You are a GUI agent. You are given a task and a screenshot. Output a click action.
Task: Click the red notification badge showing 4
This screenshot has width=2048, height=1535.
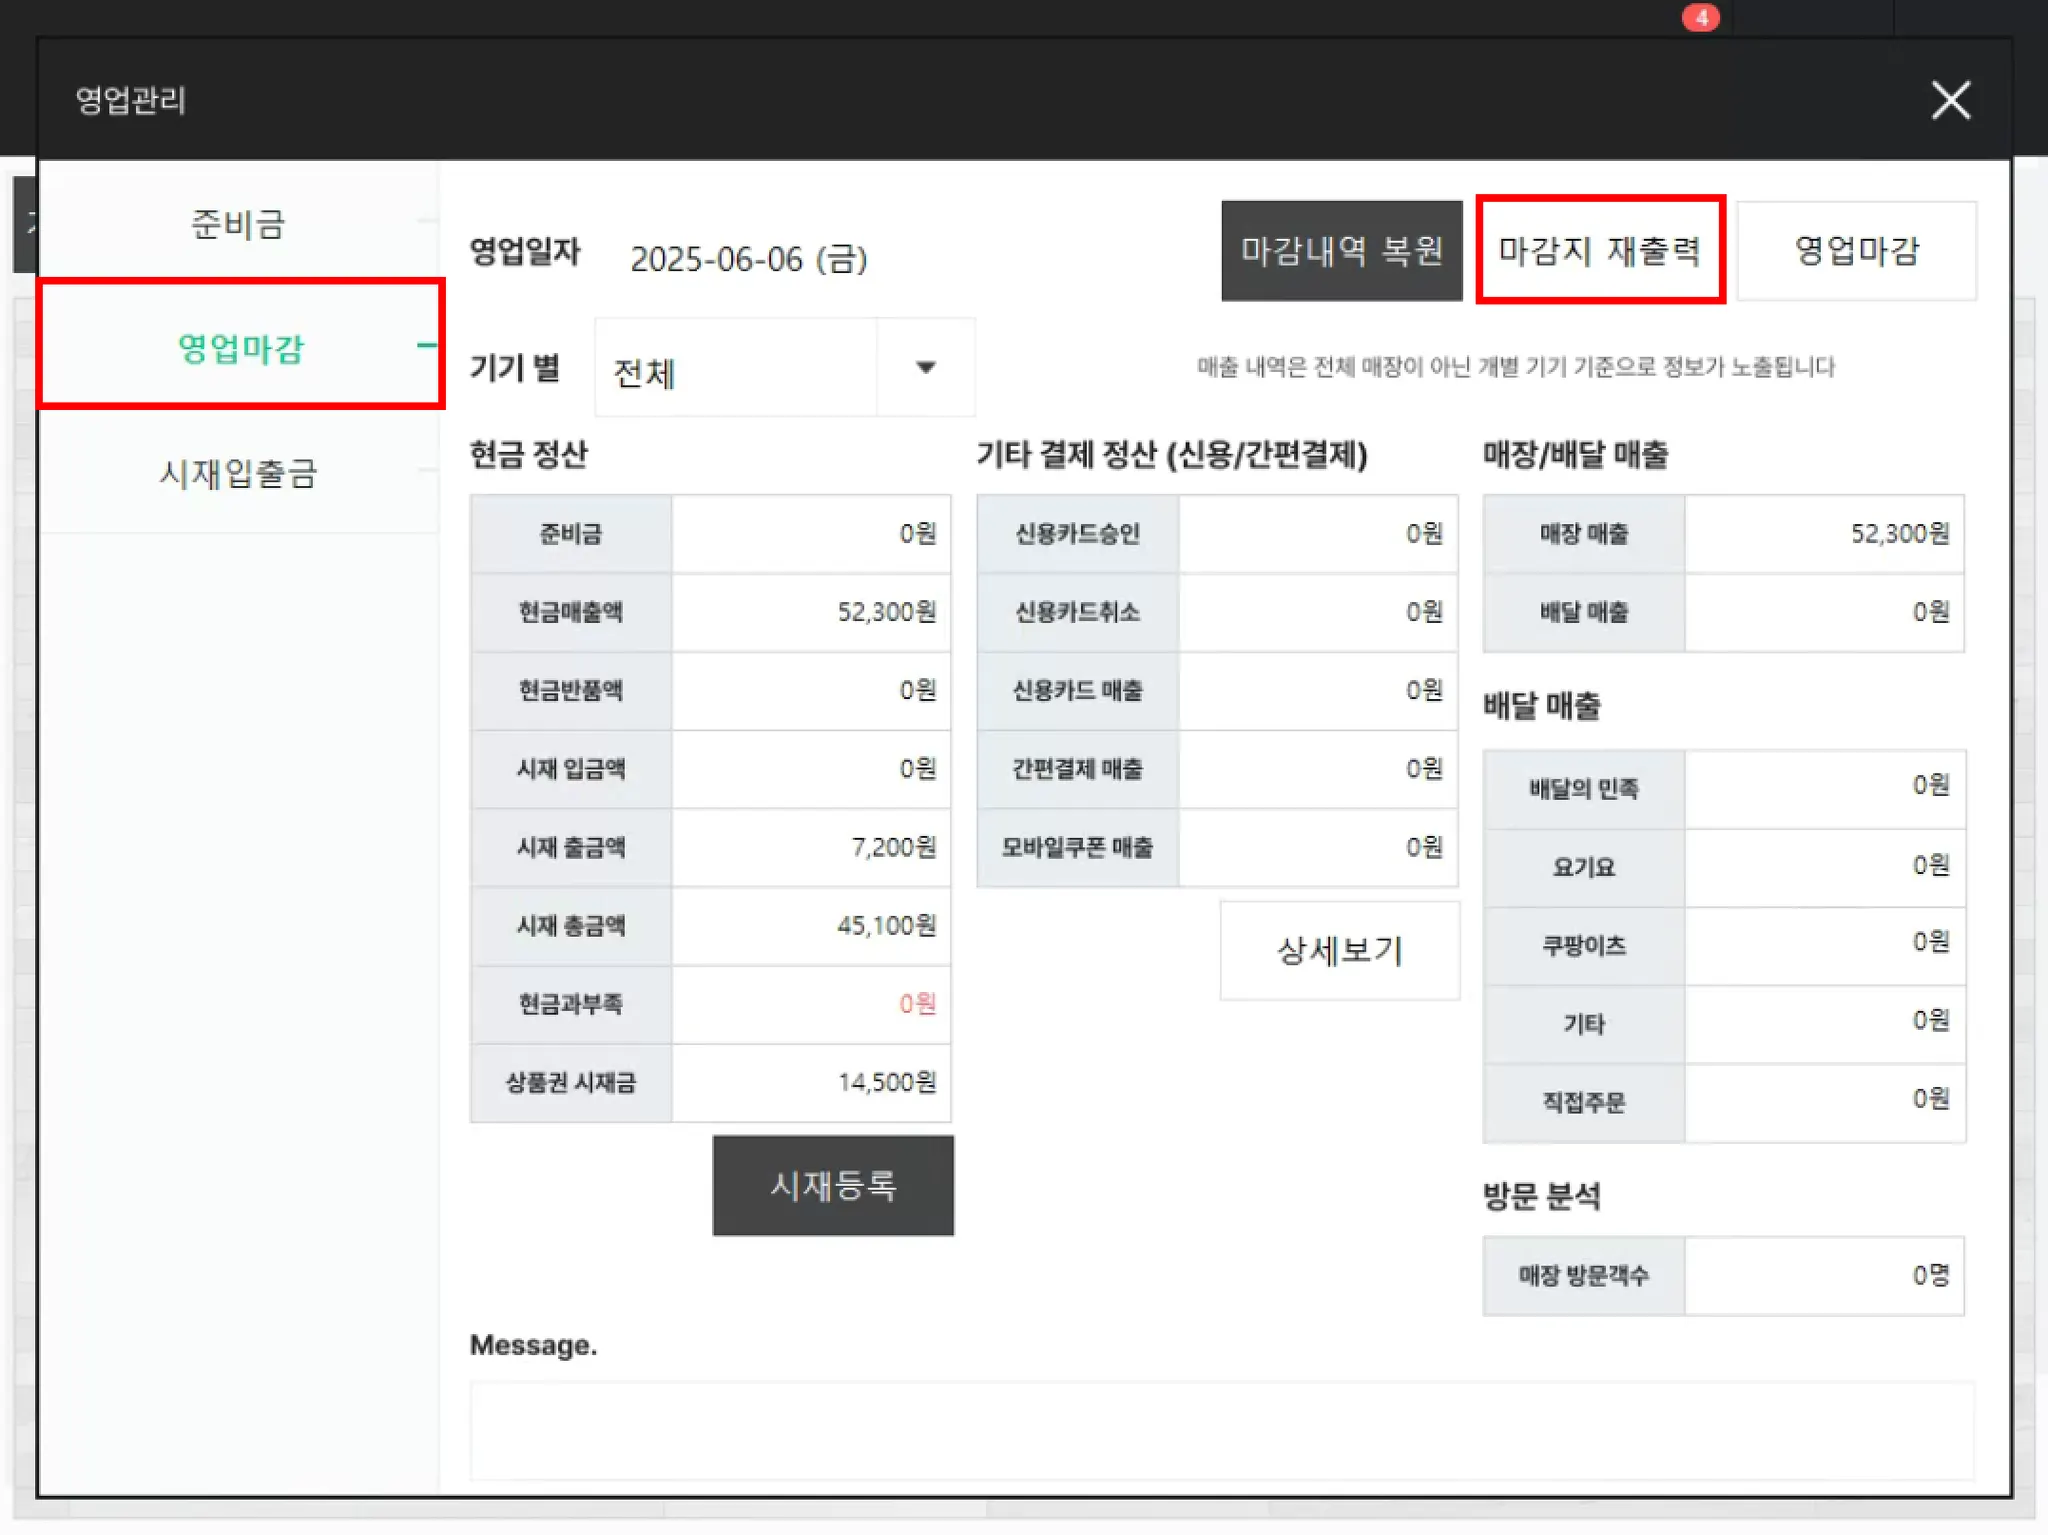[1700, 18]
